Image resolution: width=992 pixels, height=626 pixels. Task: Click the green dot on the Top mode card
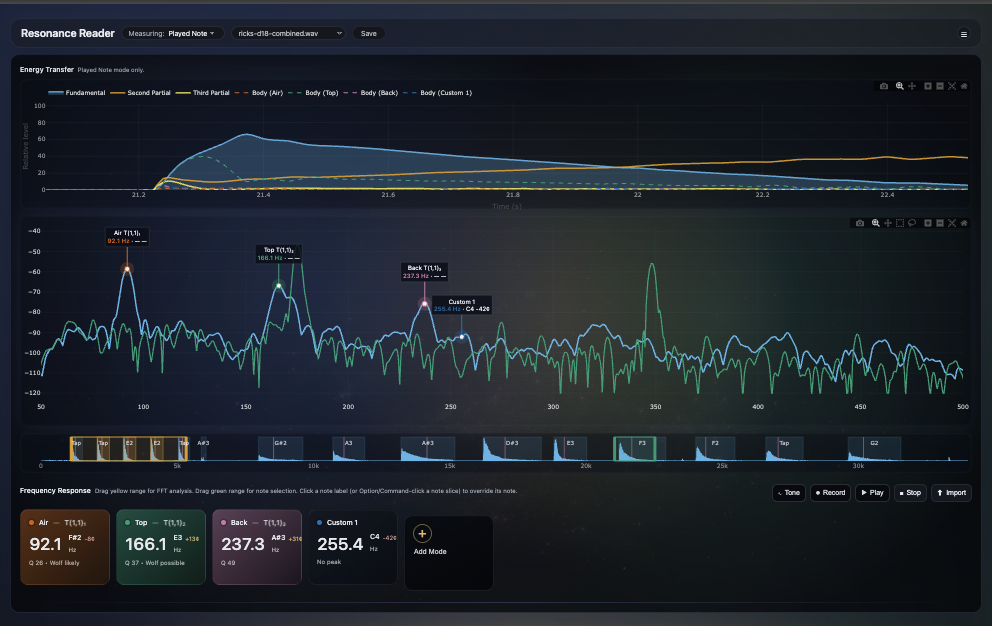127,523
